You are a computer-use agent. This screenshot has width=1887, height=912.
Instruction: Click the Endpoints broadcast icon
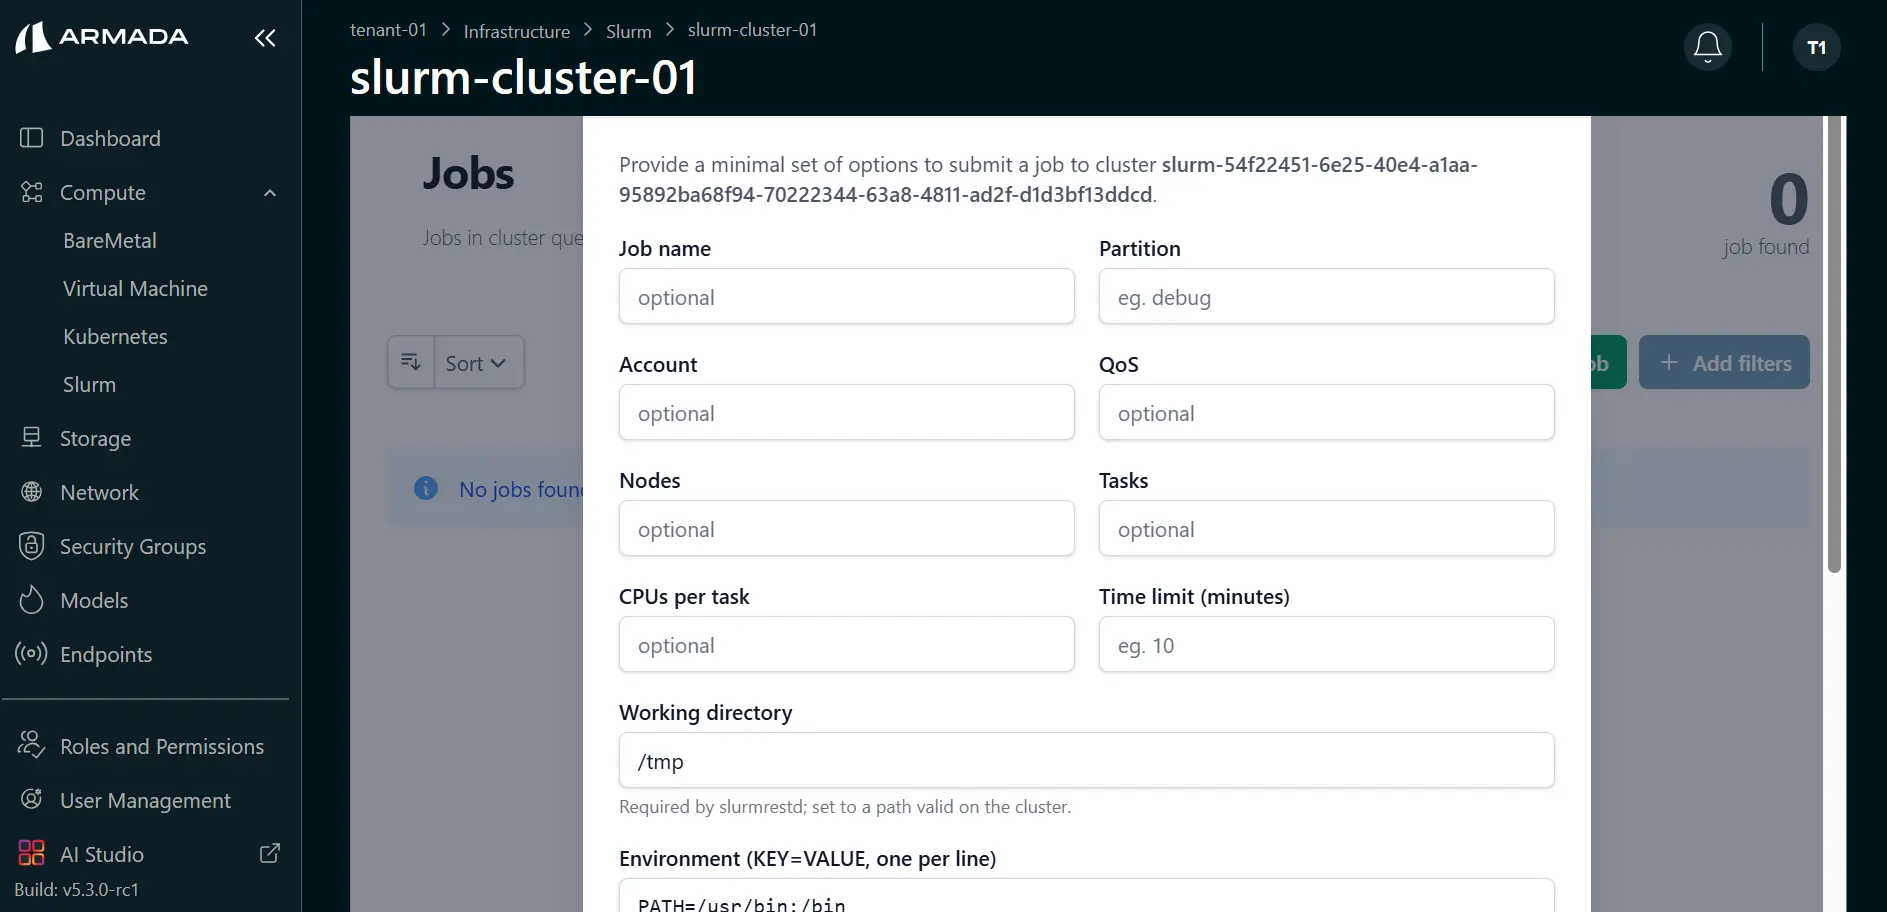coord(31,654)
